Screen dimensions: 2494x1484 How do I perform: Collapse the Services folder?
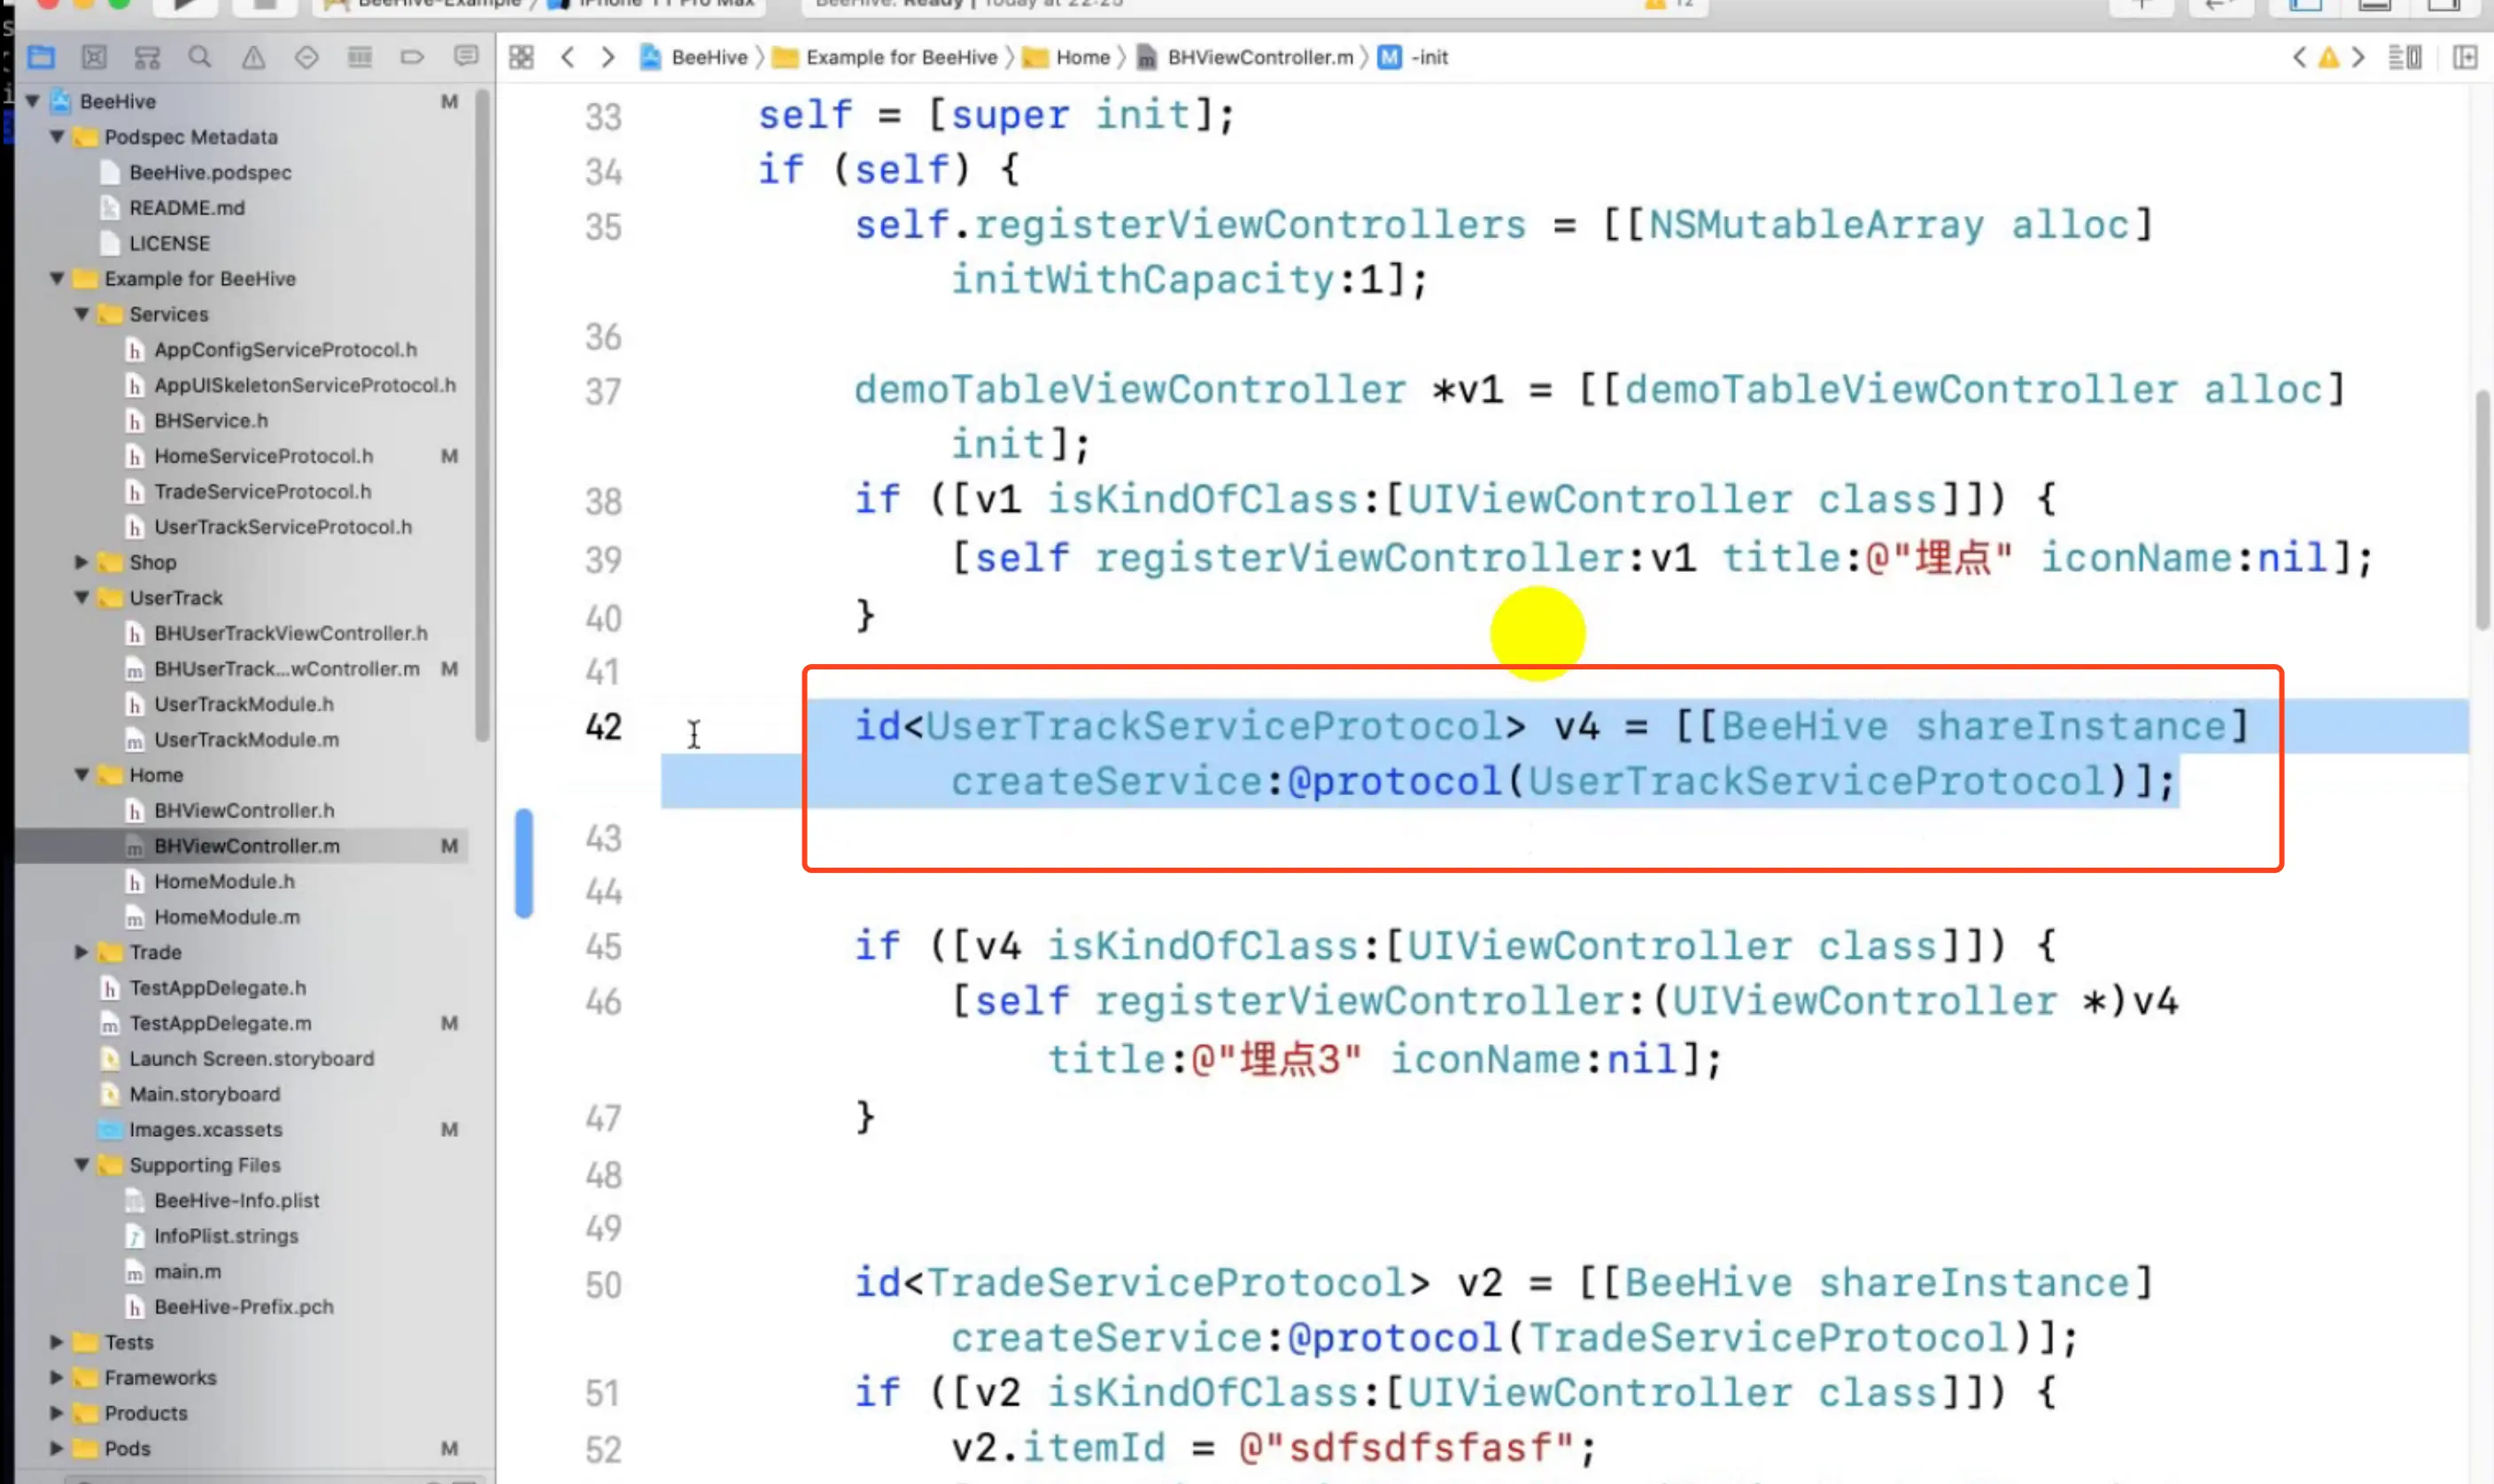[x=82, y=314]
